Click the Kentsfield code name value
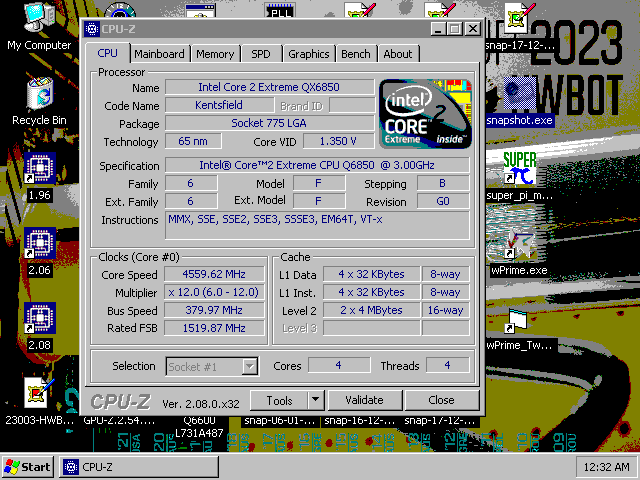This screenshot has width=640, height=480. (x=219, y=105)
